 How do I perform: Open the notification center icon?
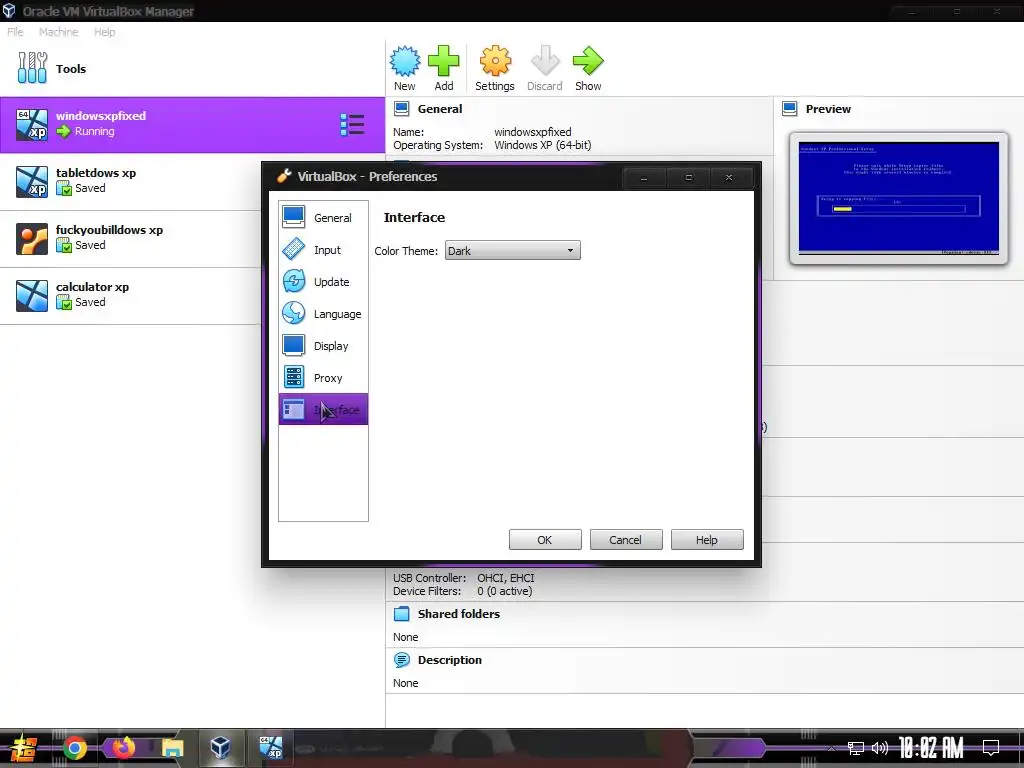991,748
